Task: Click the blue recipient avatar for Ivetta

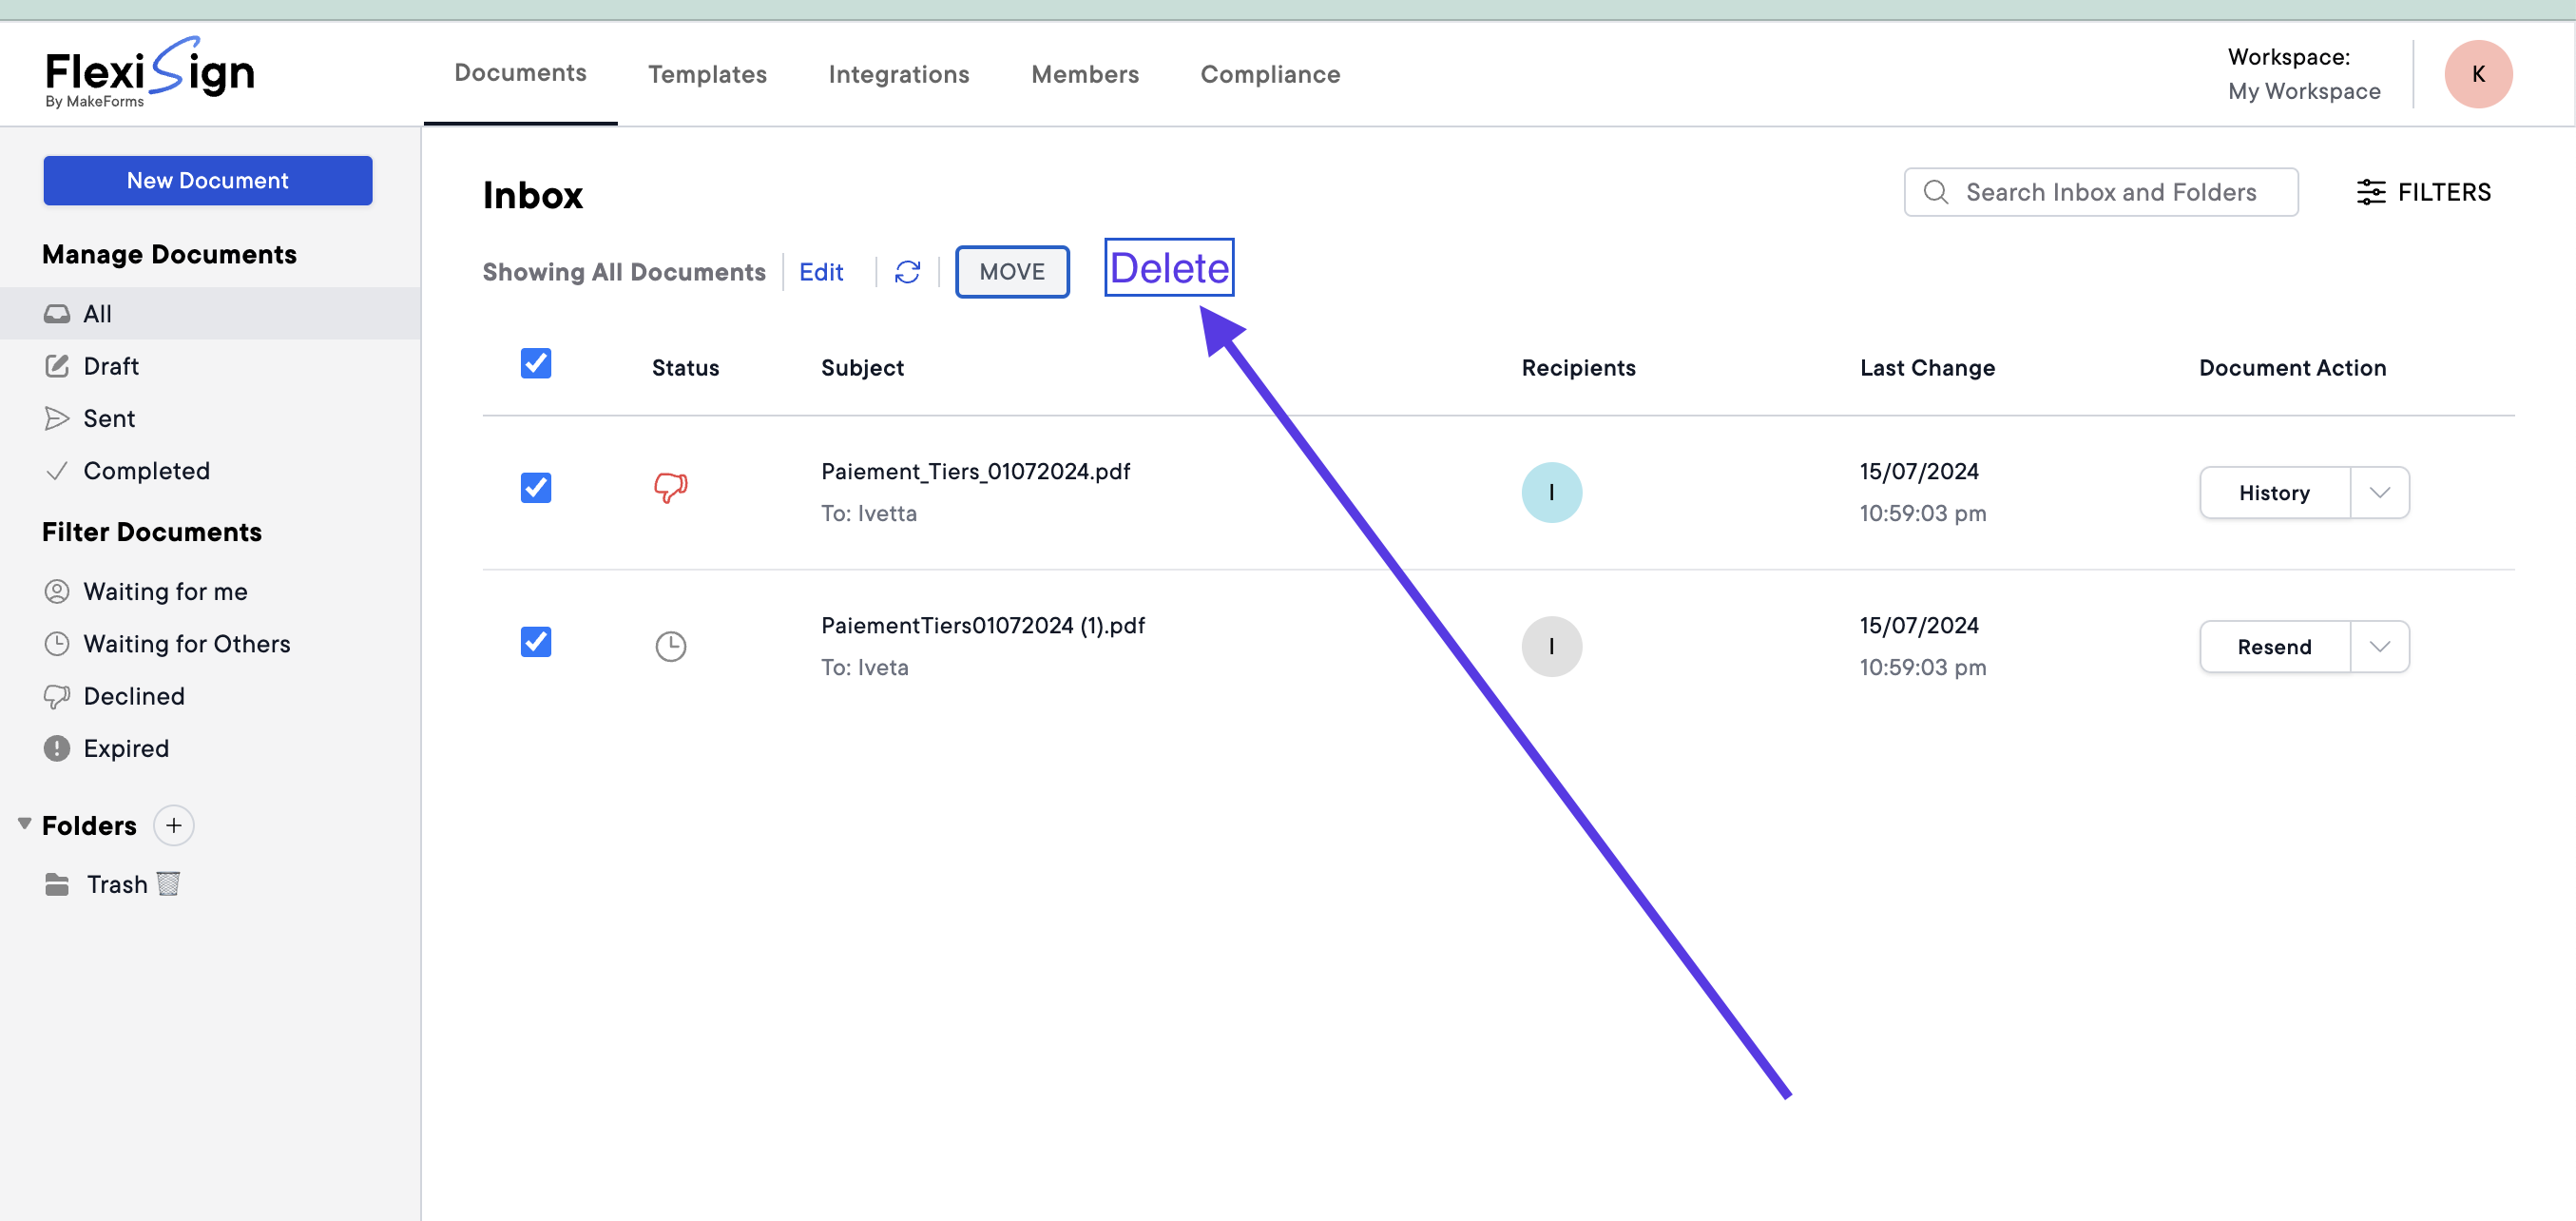Action: [x=1551, y=492]
